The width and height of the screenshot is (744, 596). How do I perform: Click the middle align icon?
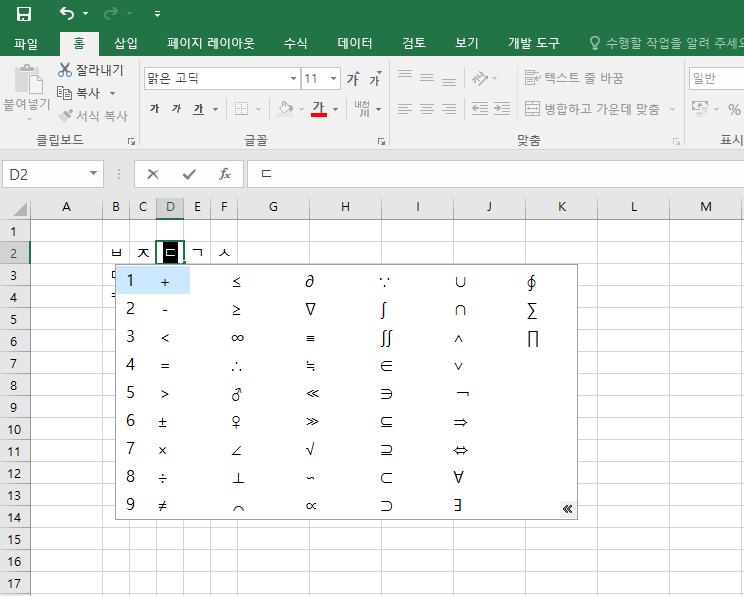coord(427,78)
